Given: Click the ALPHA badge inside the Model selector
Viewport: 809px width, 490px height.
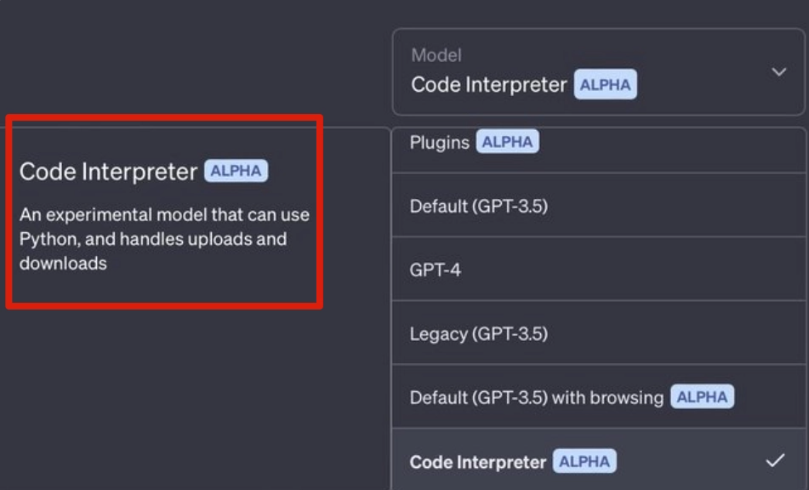Looking at the screenshot, I should (x=605, y=85).
